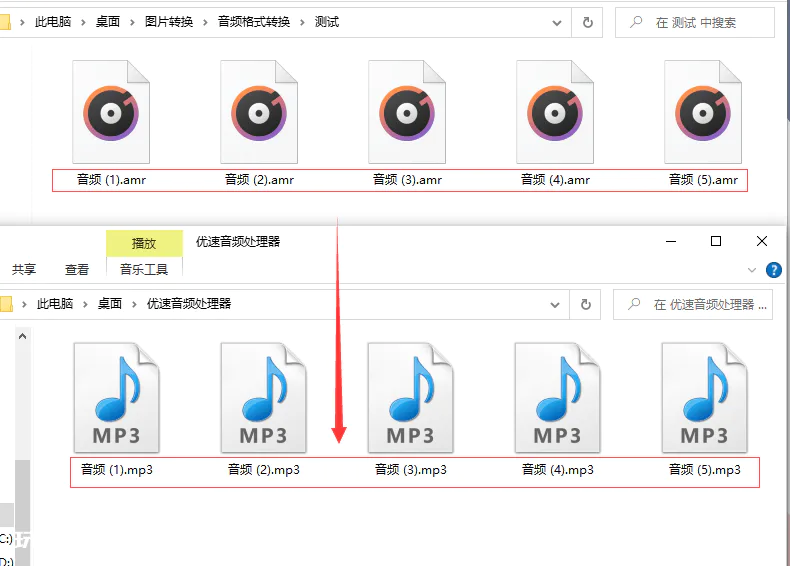Close the 优速音频处理器 window

tap(762, 241)
